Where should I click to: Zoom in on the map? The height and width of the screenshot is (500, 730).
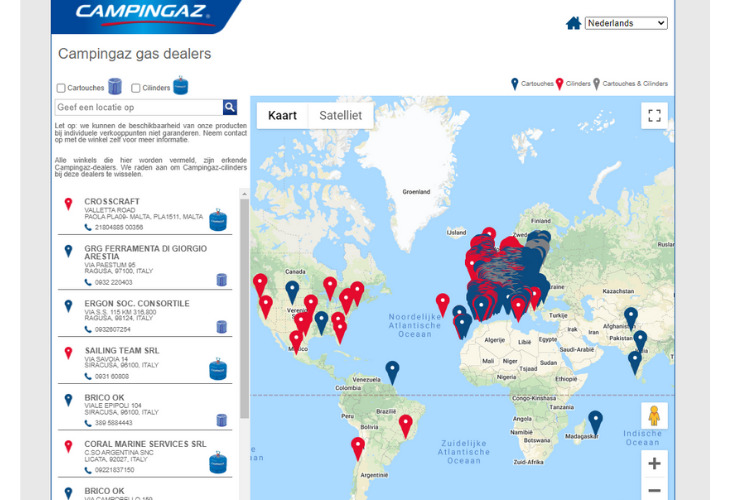click(x=654, y=463)
